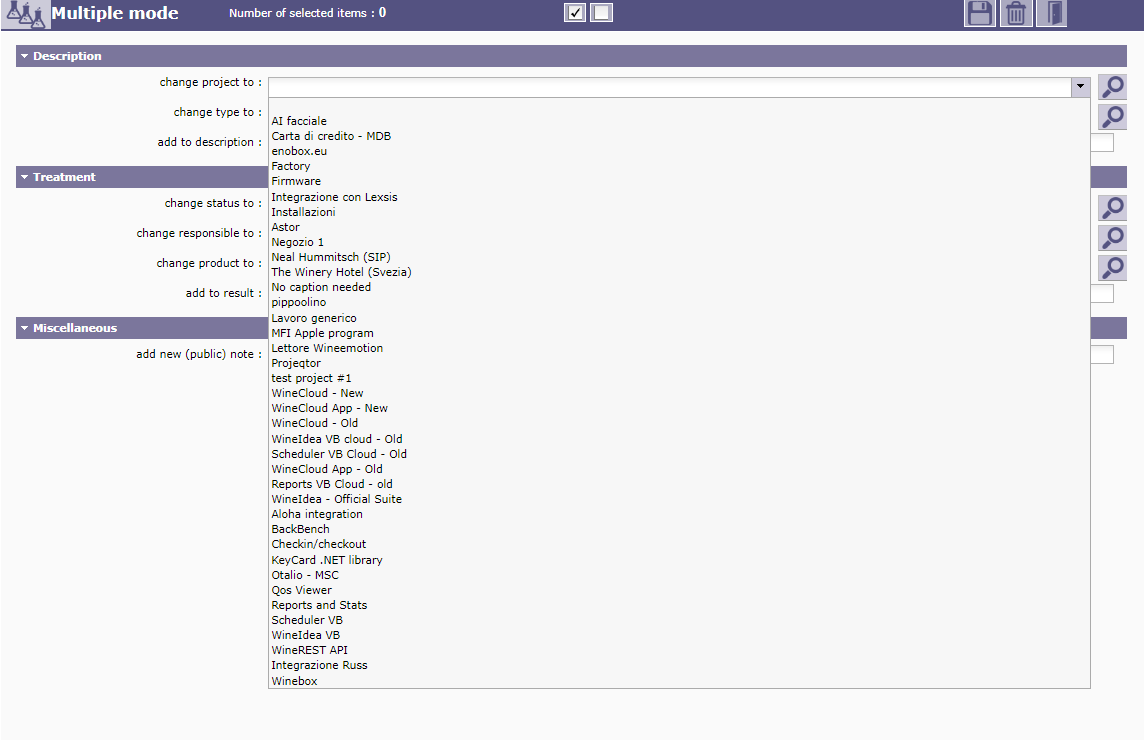Collapse the Description section
This screenshot has width=1144, height=740.
(x=571, y=56)
